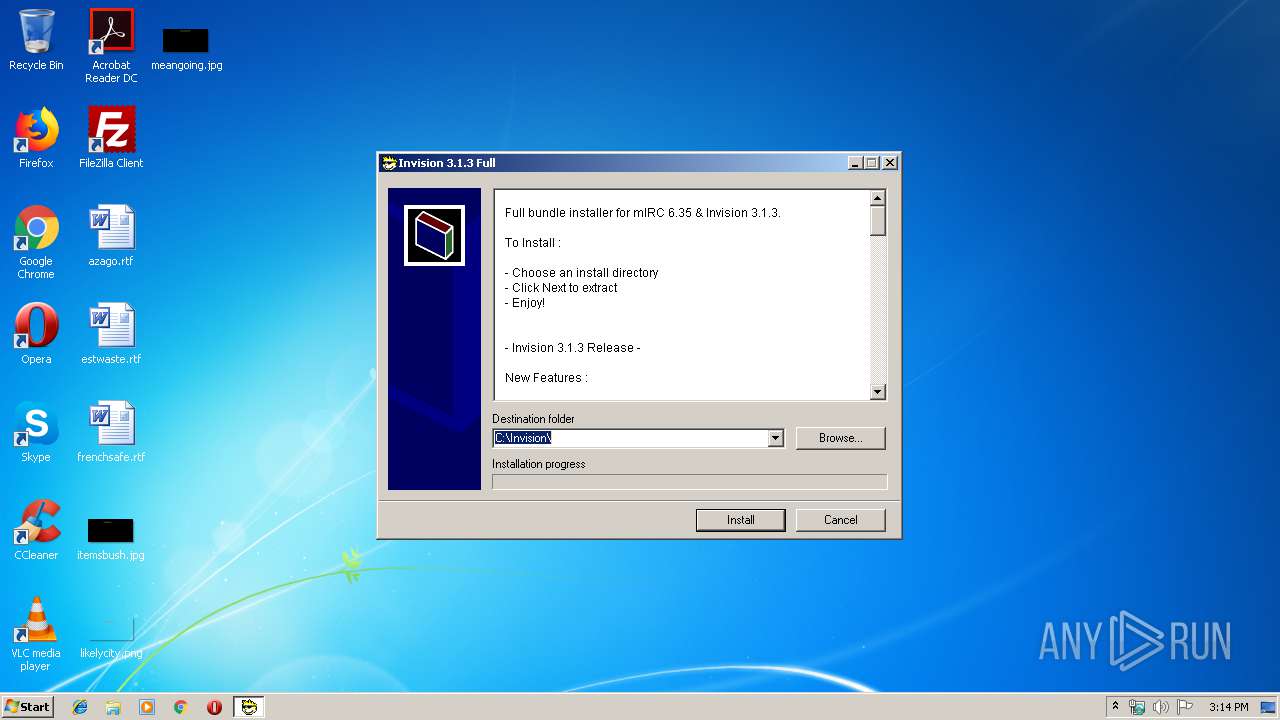
Task: Open Chrome from the taskbar
Action: point(181,707)
